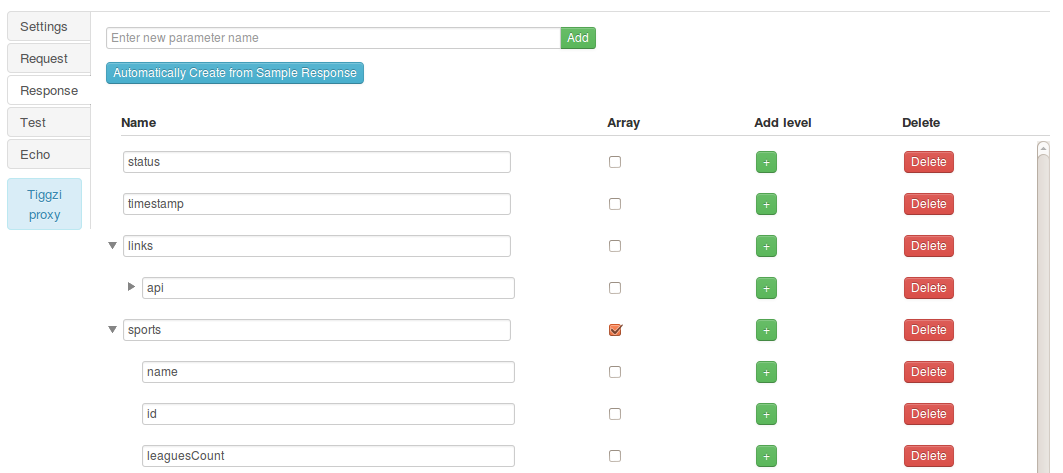The image size is (1063, 473).
Task: Focus the new parameter name input field
Action: (x=333, y=38)
